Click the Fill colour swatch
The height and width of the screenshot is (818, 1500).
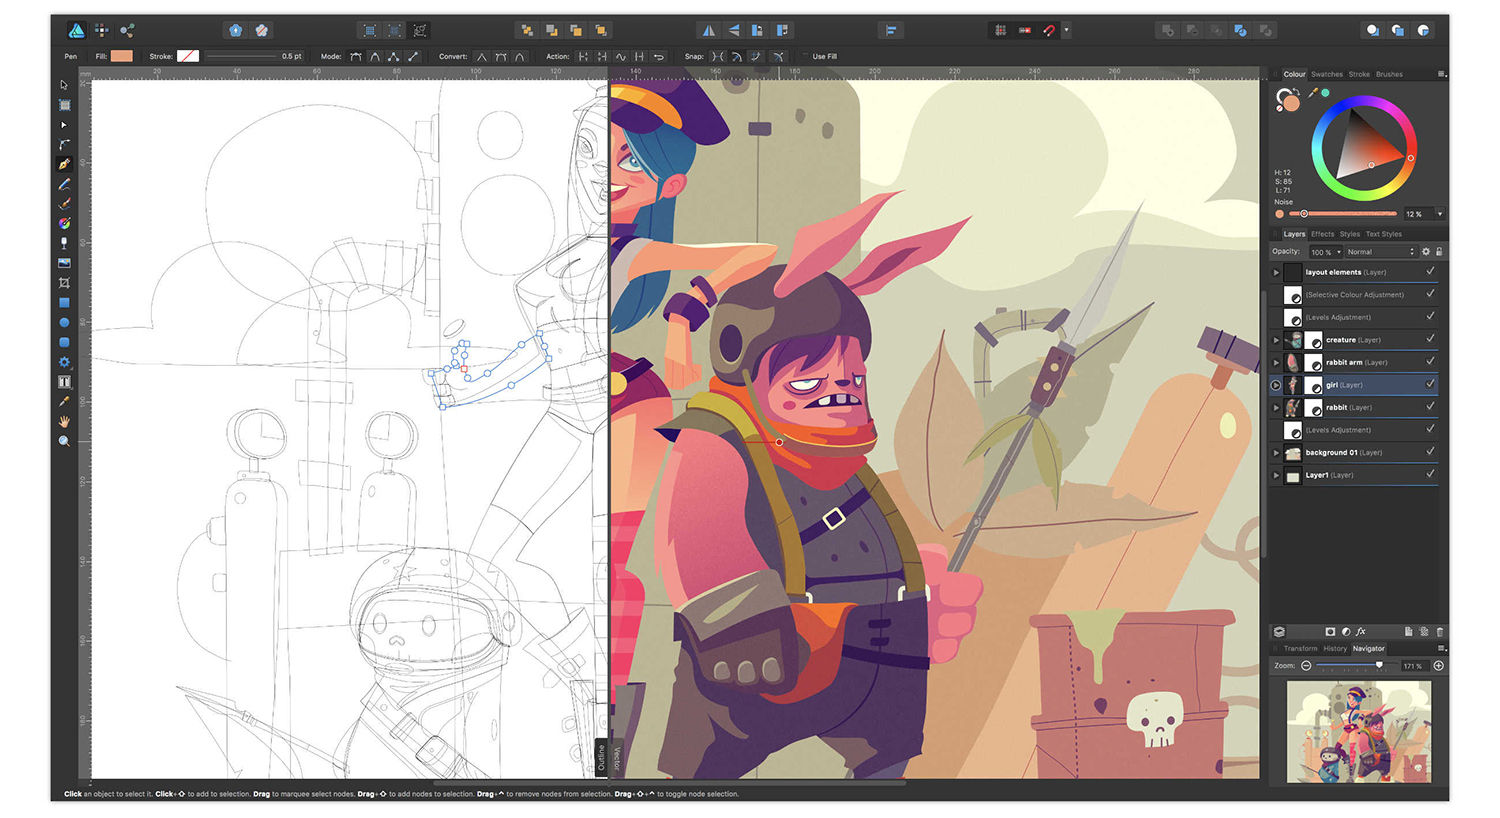pos(122,56)
